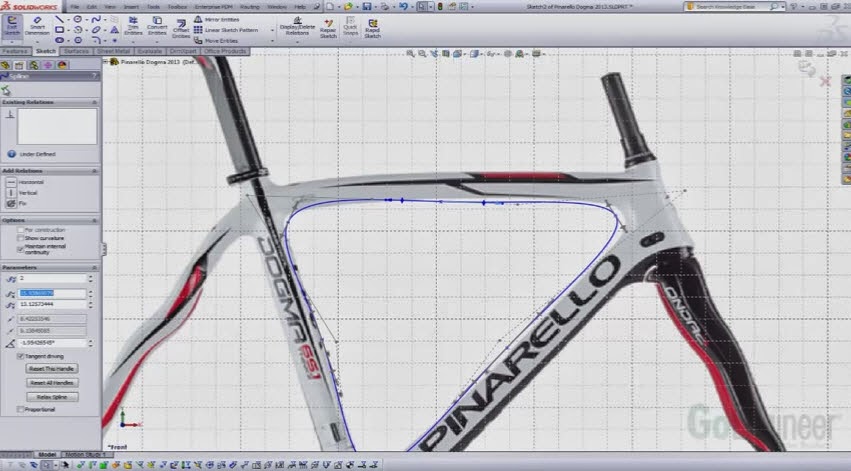
Task: Click the red X sketch cancel corner icon
Action: pos(825,81)
